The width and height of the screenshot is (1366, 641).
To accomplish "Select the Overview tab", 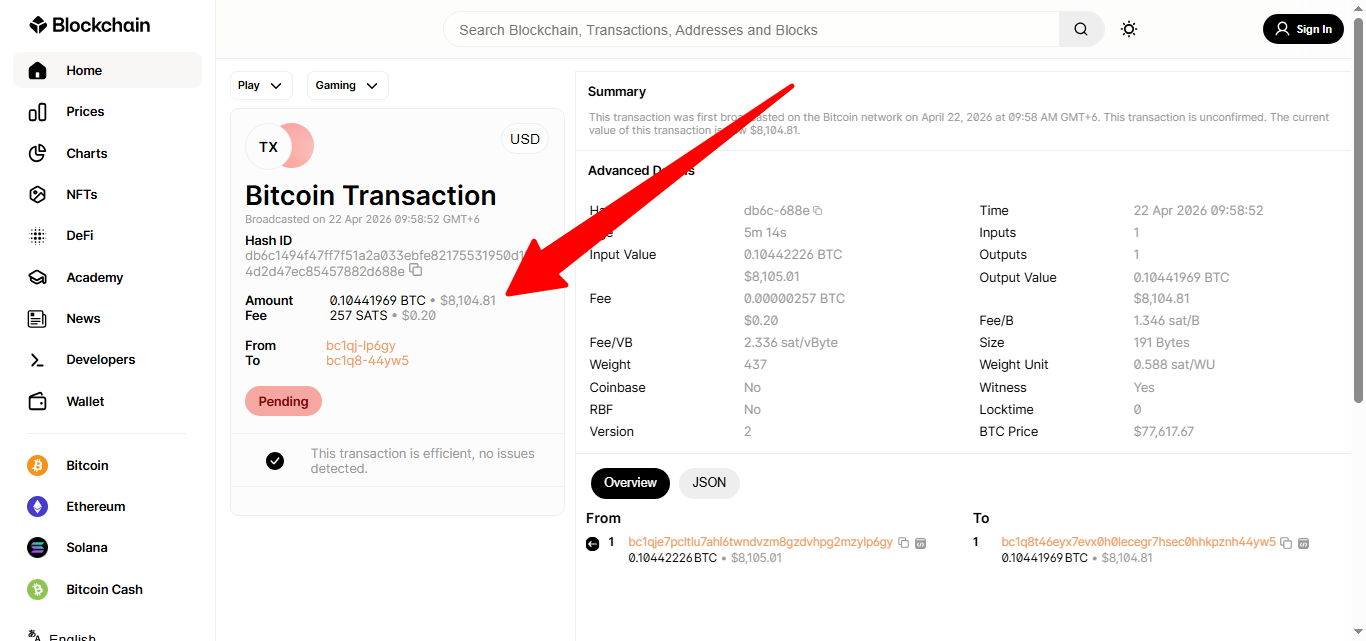I will click(630, 482).
